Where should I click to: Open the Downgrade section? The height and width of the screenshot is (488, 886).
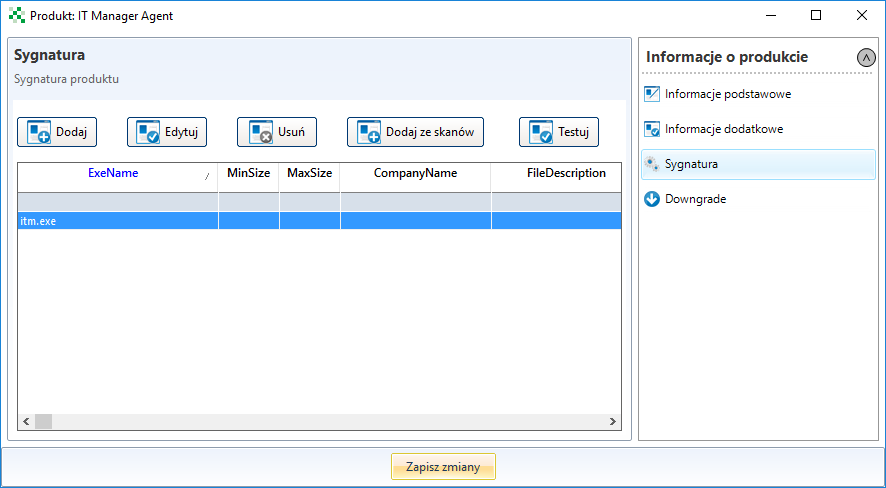[x=758, y=199]
